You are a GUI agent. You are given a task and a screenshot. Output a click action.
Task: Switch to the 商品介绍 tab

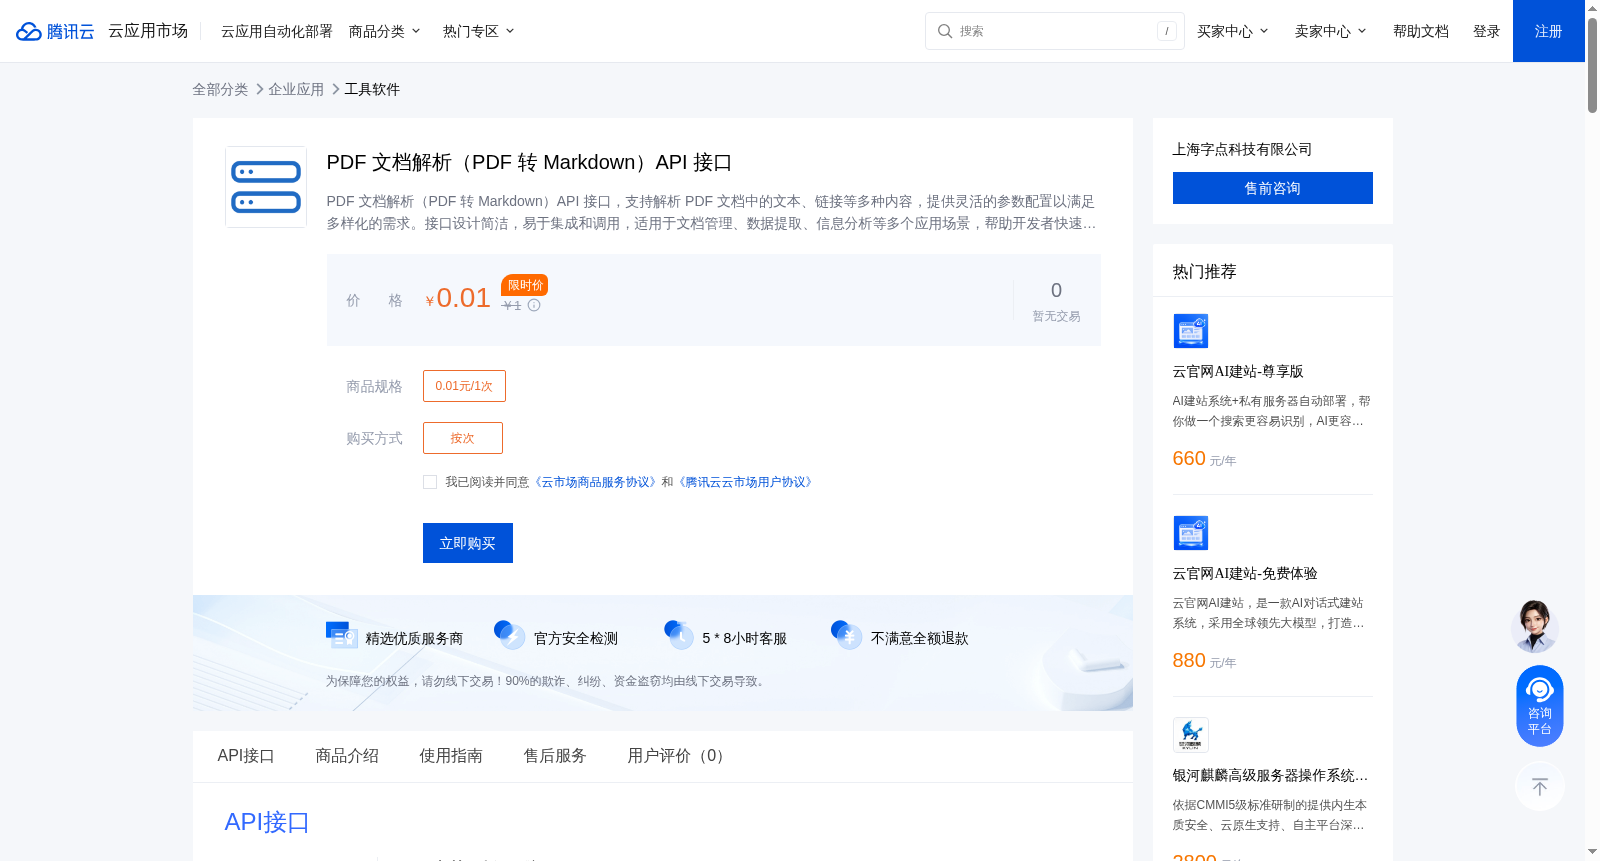point(347,756)
